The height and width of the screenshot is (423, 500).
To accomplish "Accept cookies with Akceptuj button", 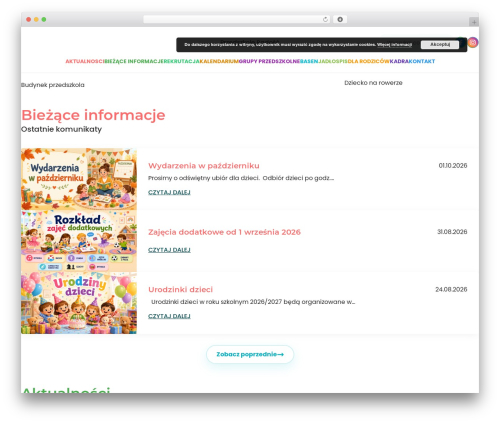I will click(x=440, y=45).
